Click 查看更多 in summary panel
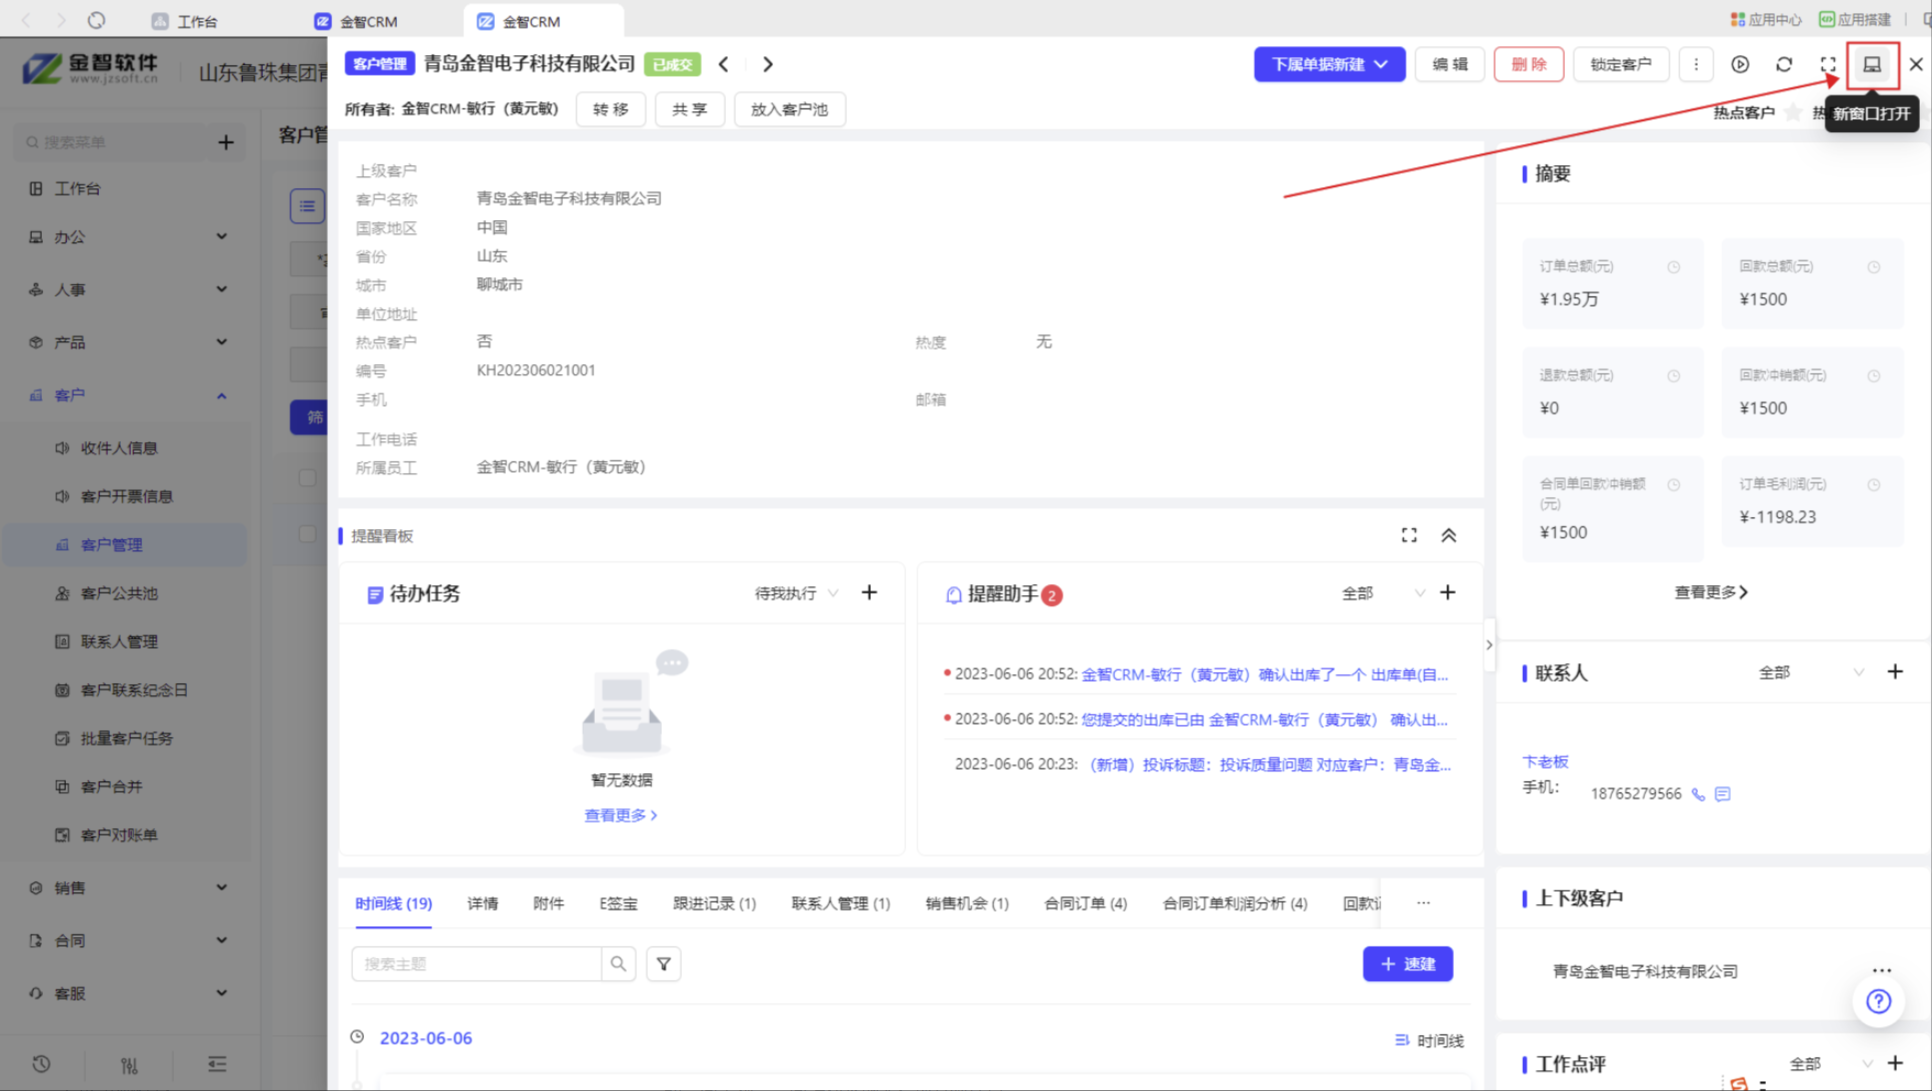This screenshot has width=1932, height=1091. (x=1710, y=593)
